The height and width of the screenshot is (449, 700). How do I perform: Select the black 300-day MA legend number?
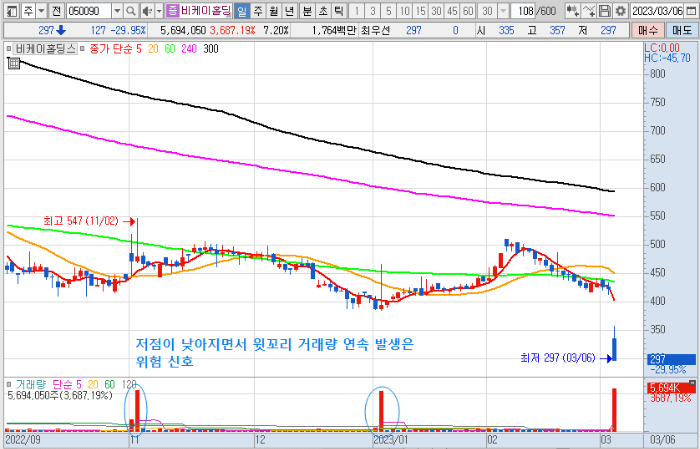click(x=211, y=49)
